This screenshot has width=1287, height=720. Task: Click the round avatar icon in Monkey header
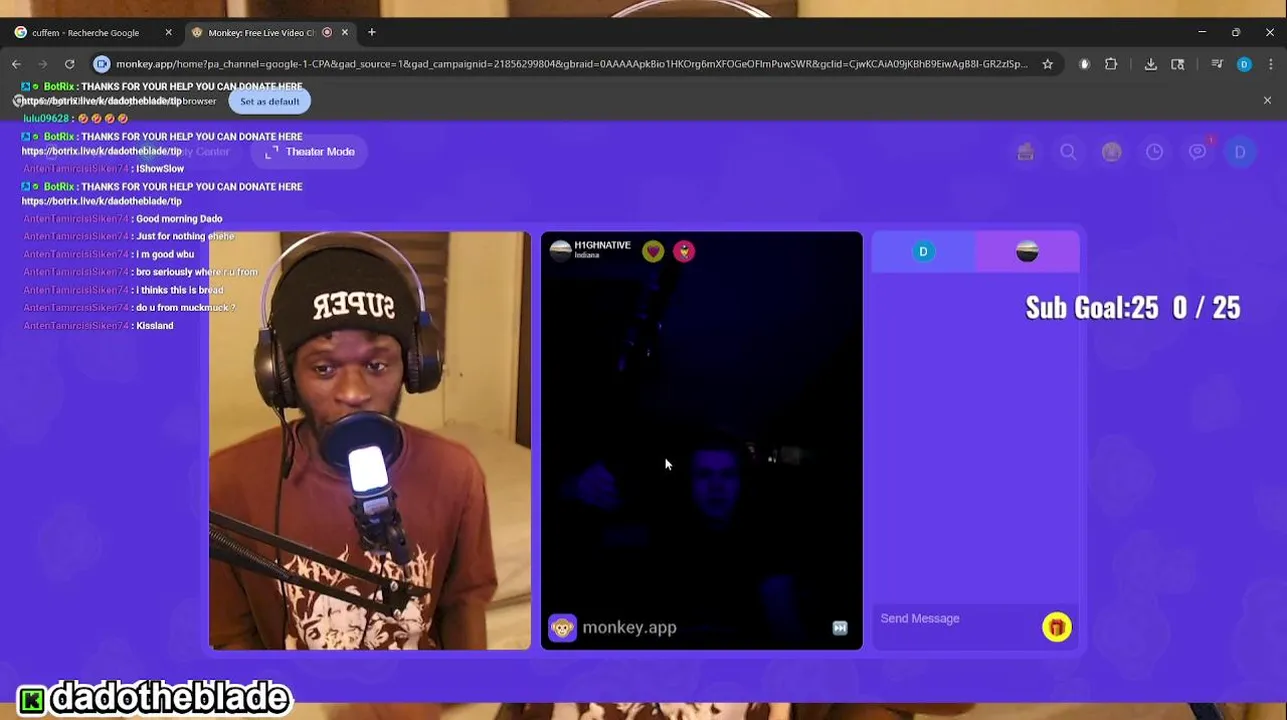[1111, 152]
